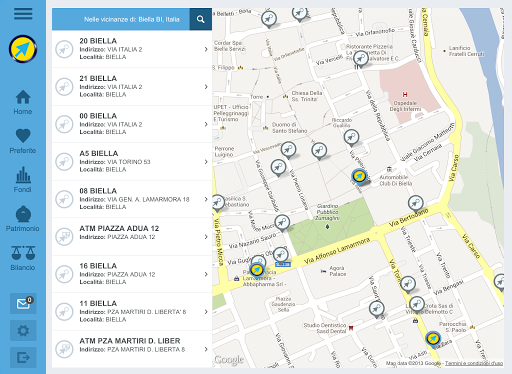Open the hamburger menu icon
The width and height of the screenshot is (512, 374).
point(23,14)
